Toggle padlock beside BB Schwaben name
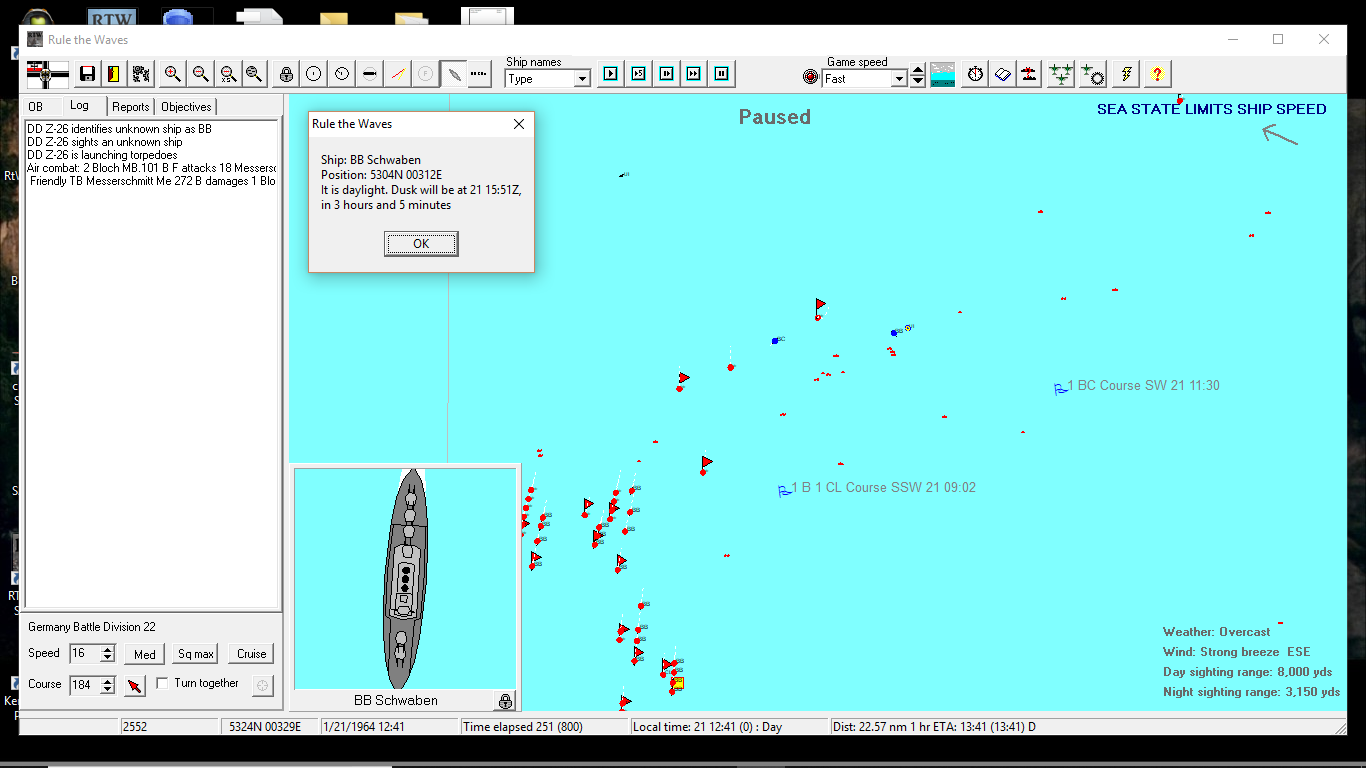Viewport: 1366px width, 768px height. pyautogui.click(x=505, y=701)
